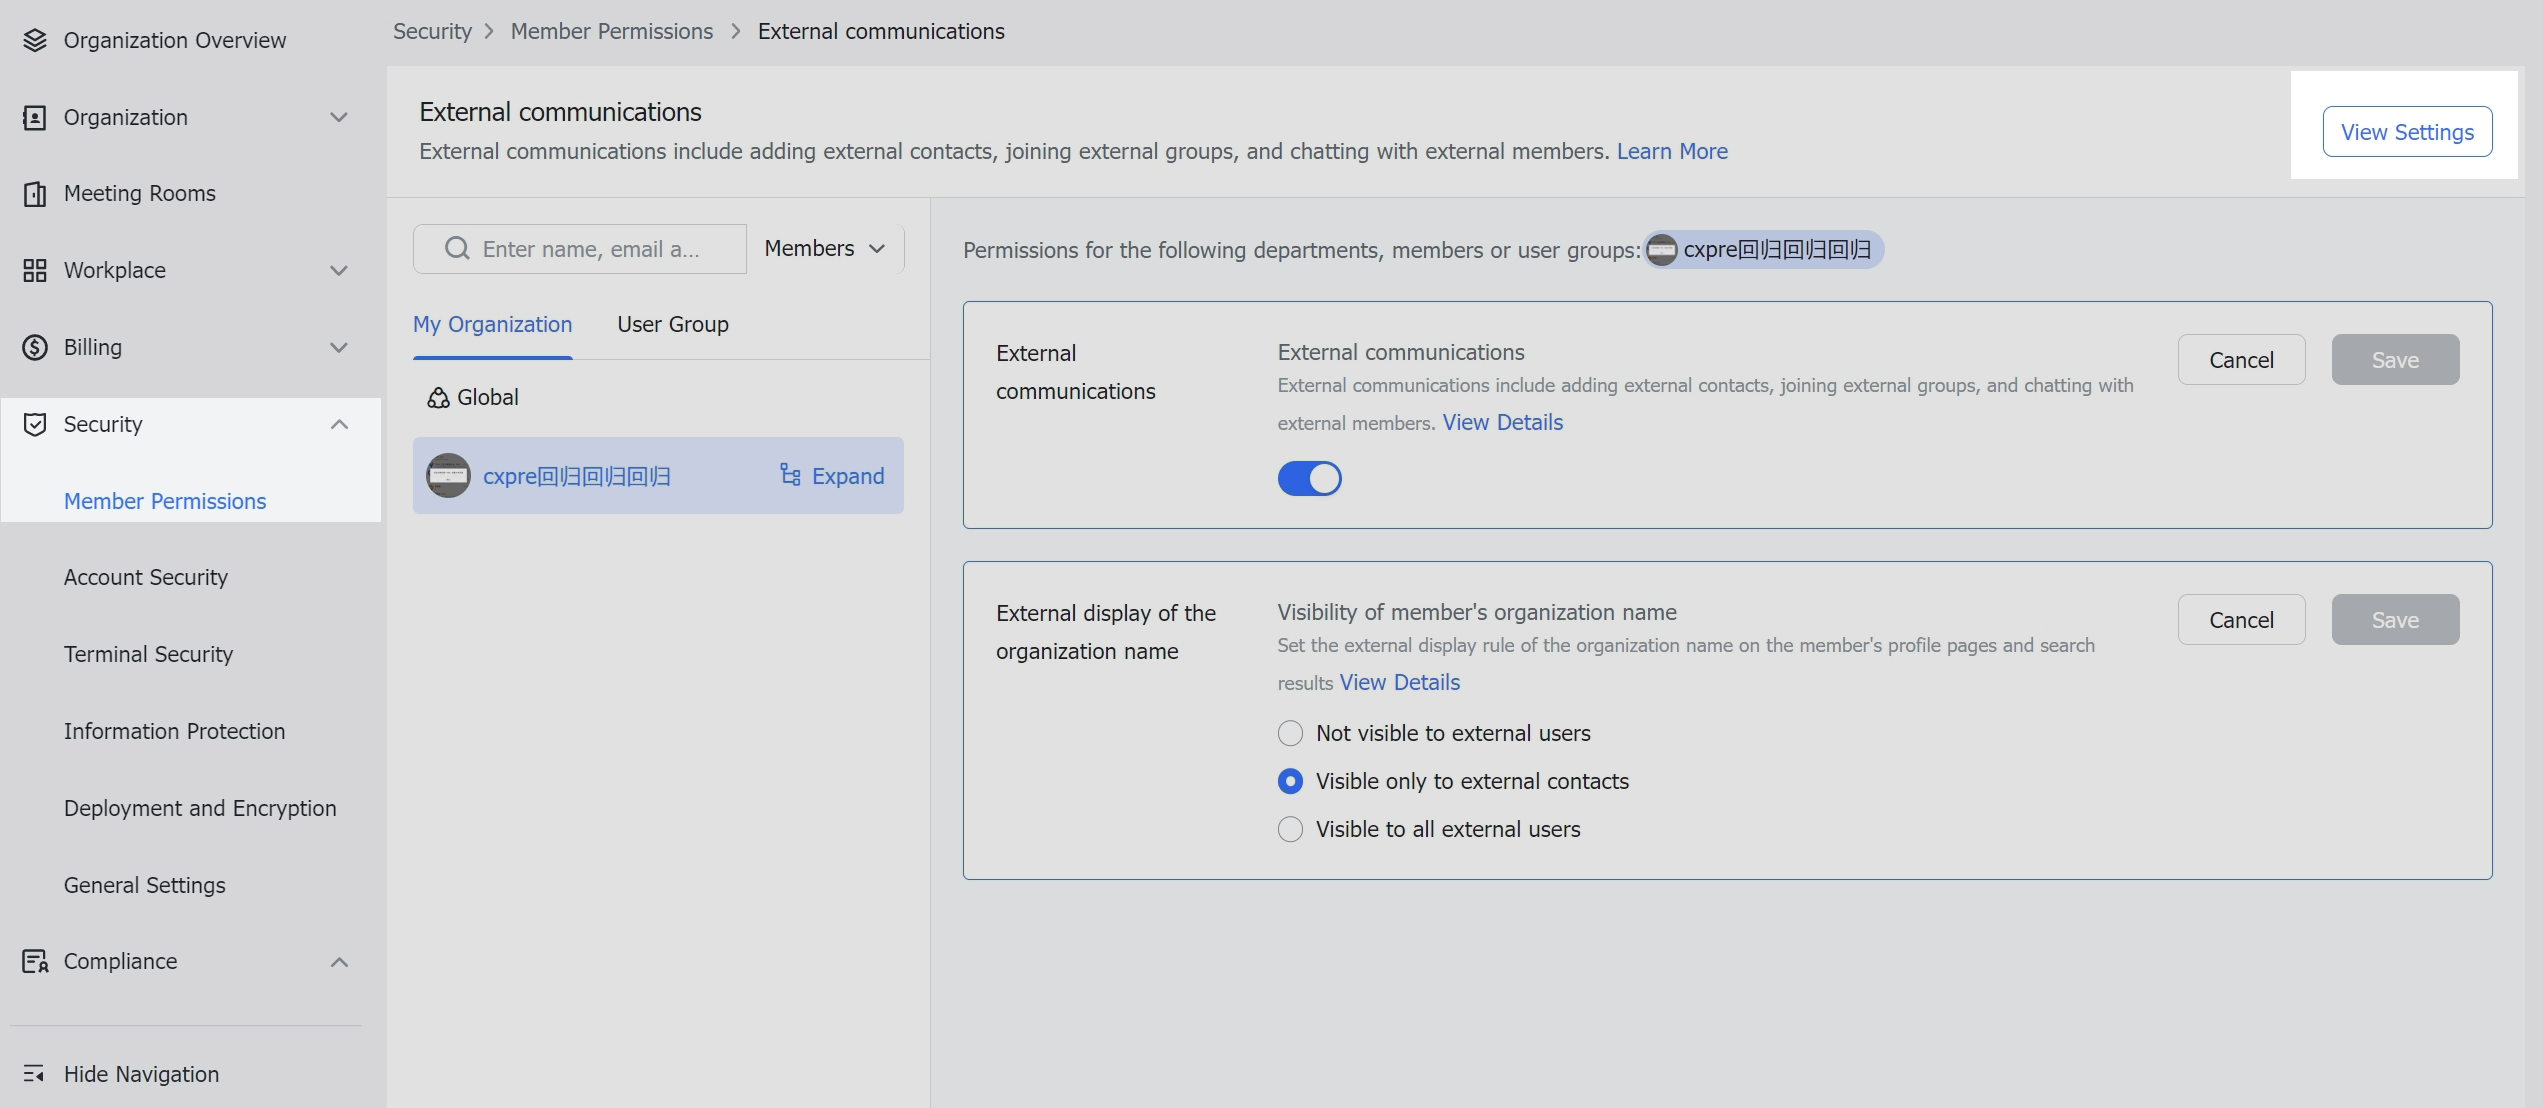2543x1108 pixels.
Task: Switch to the User Group tab
Action: tap(672, 324)
